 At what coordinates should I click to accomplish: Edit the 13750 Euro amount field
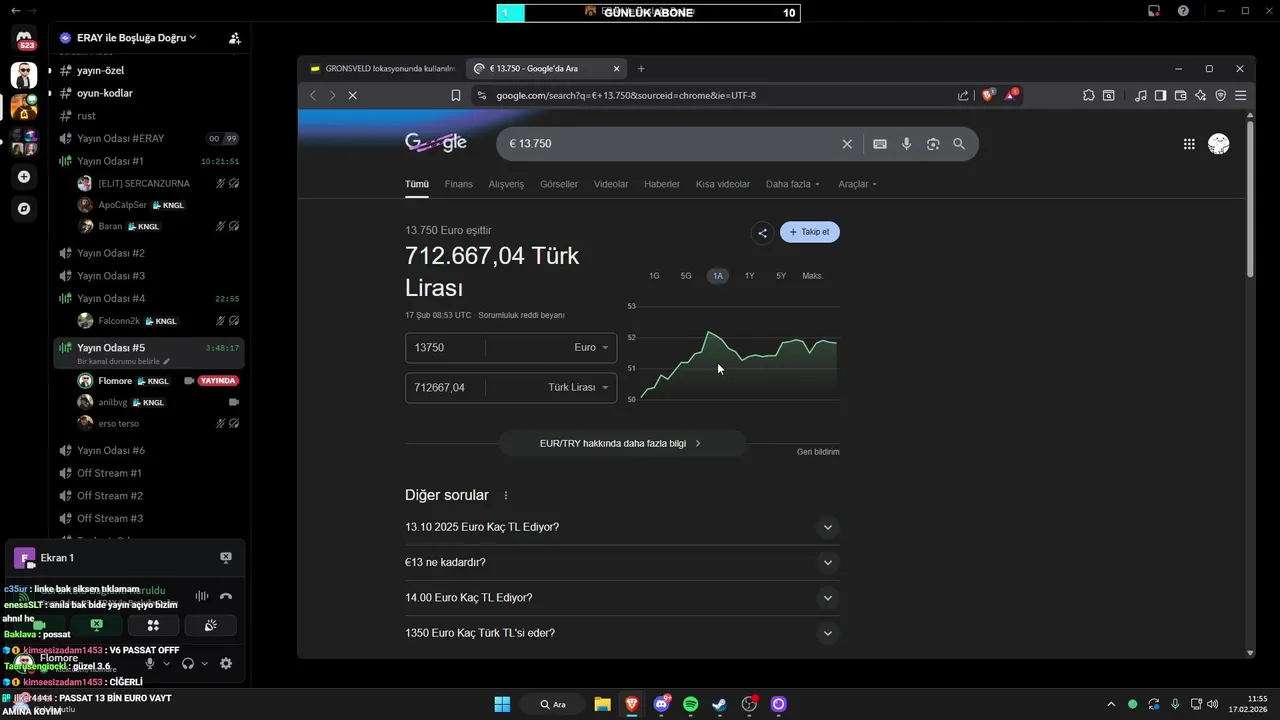(446, 348)
